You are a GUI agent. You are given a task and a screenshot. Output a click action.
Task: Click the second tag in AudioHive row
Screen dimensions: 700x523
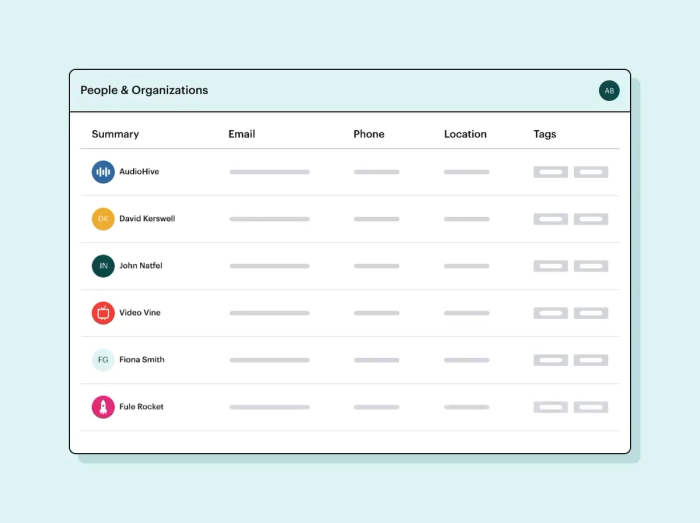(x=591, y=172)
